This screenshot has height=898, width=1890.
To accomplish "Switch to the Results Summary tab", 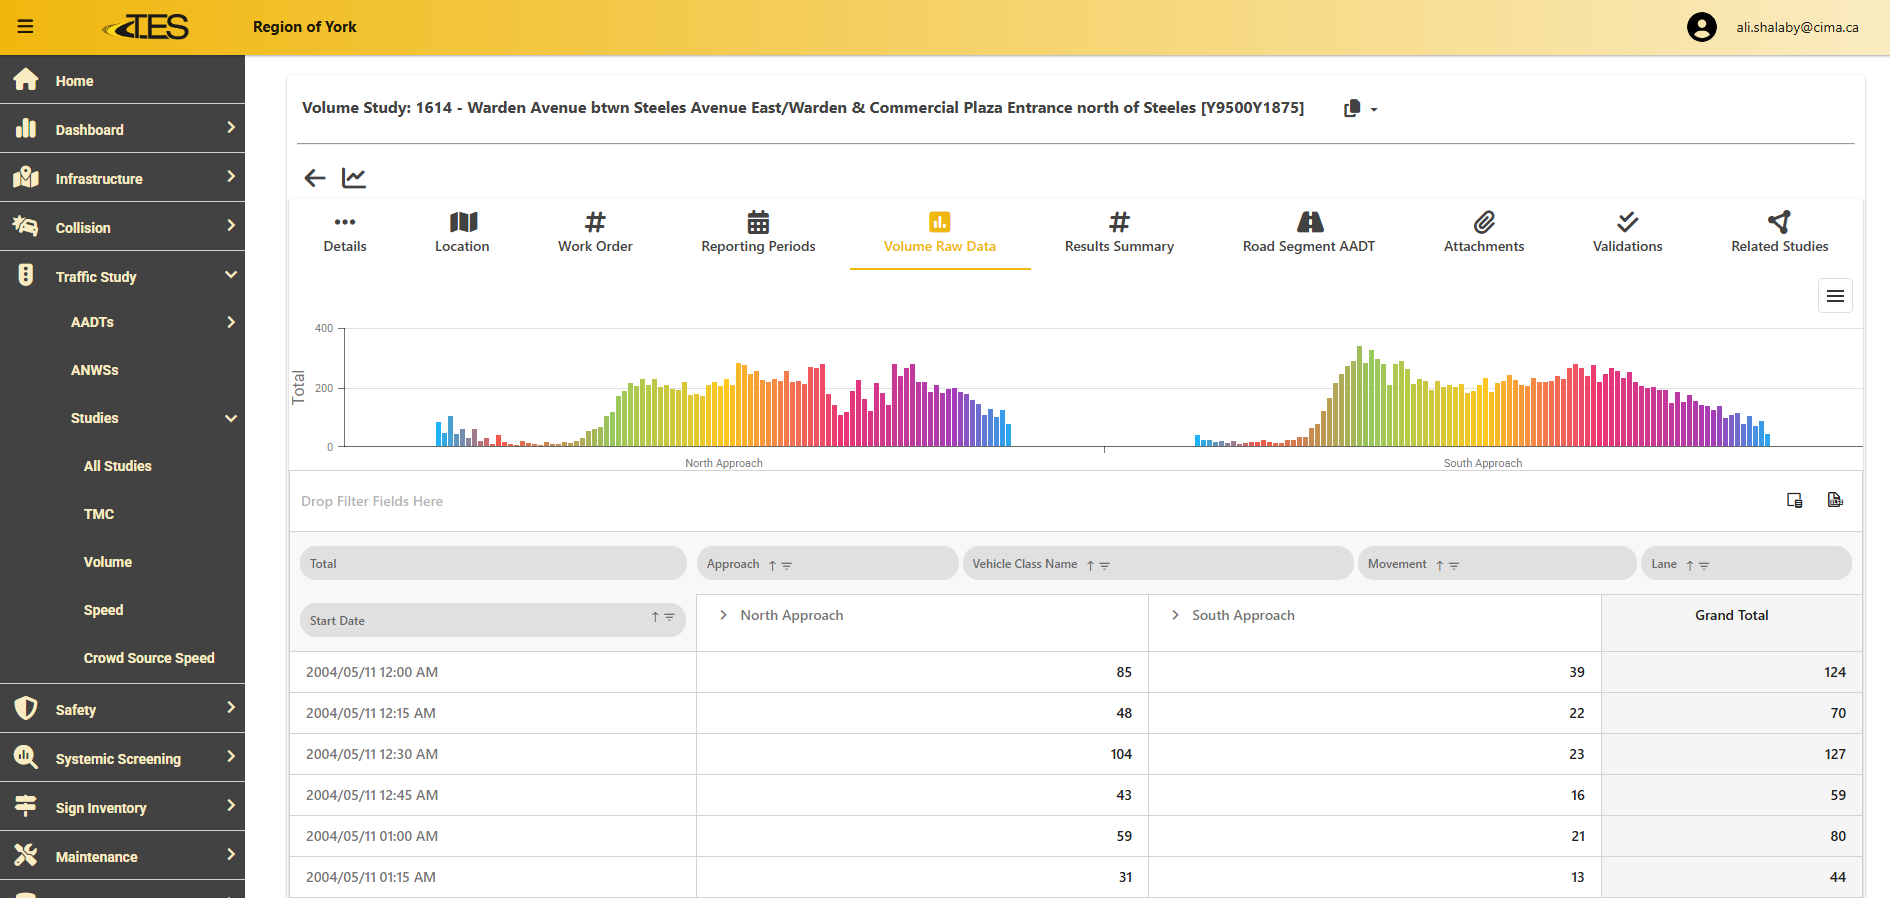I will [1118, 233].
